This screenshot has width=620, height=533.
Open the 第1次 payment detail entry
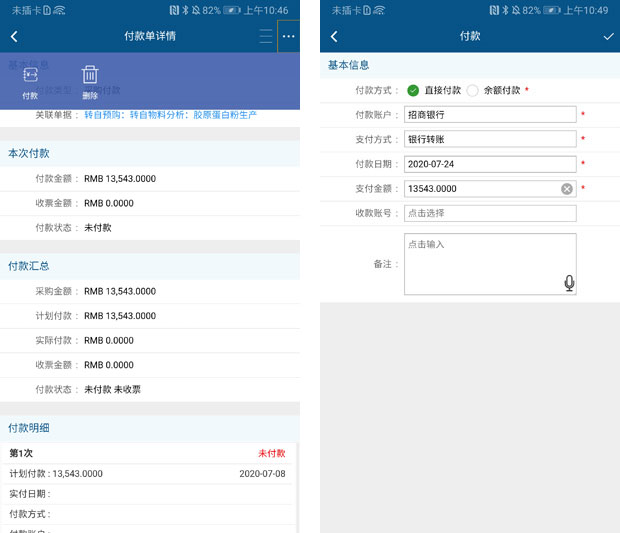[x=150, y=453]
